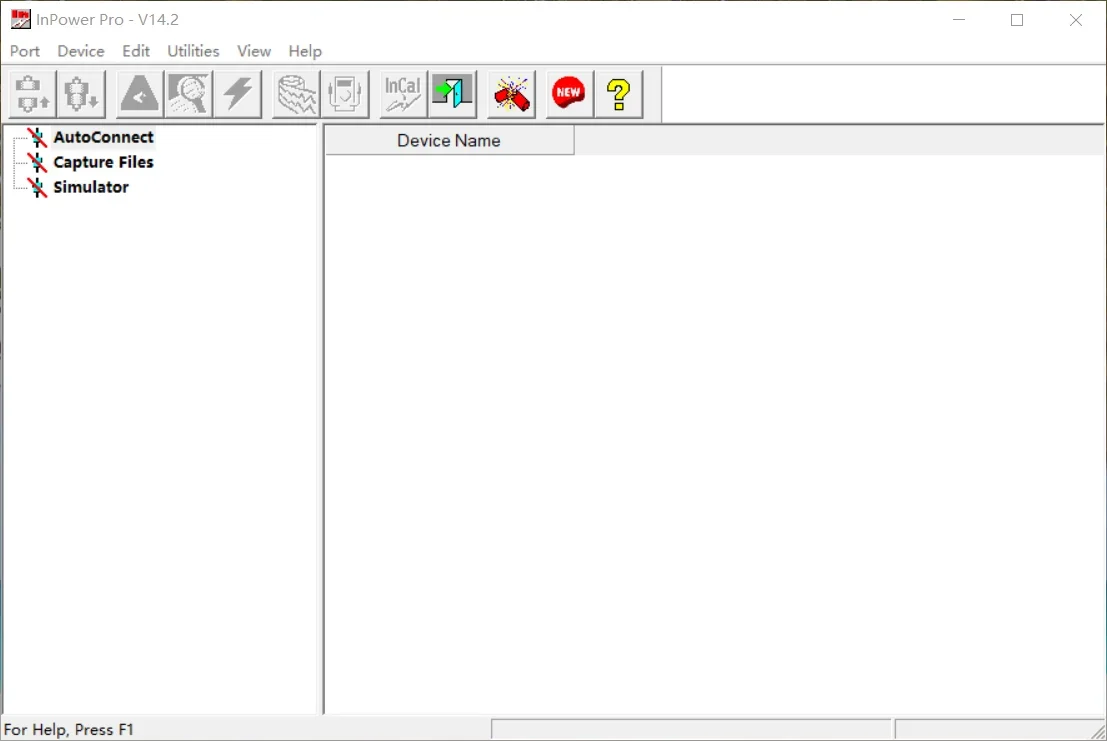Click the first toolbar icon with up arrow

32,94
